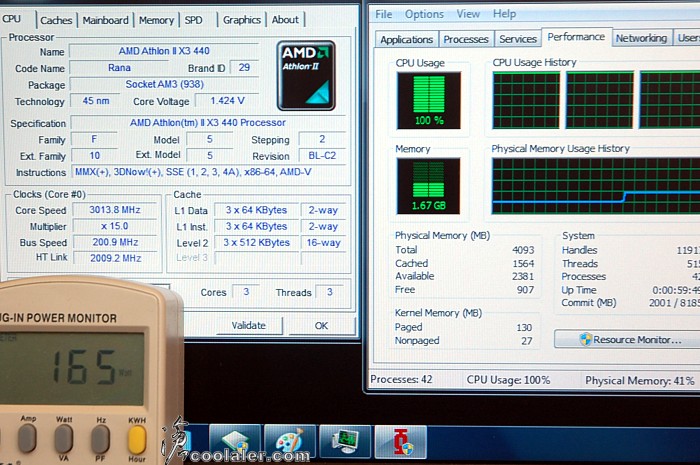Select the Family value 'F'
700x465 pixels.
click(x=94, y=139)
